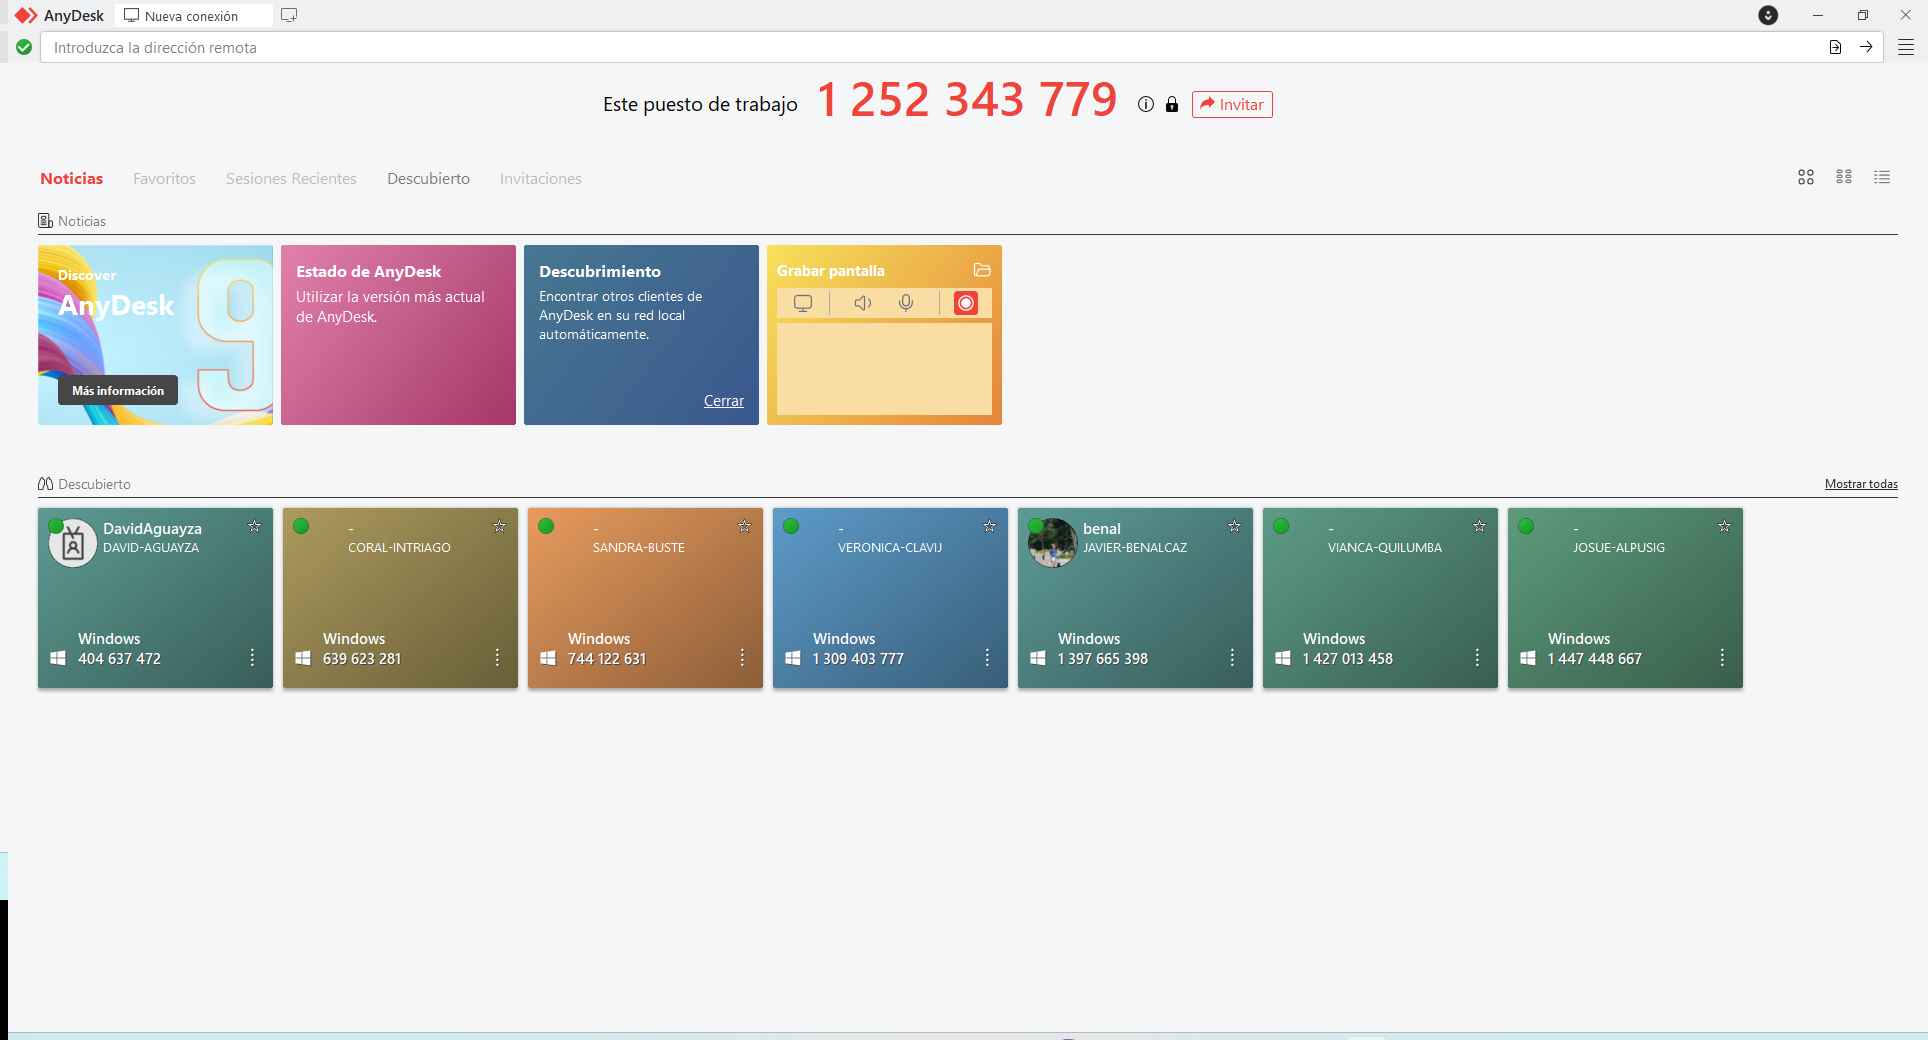Open new session tab icon

coord(289,15)
